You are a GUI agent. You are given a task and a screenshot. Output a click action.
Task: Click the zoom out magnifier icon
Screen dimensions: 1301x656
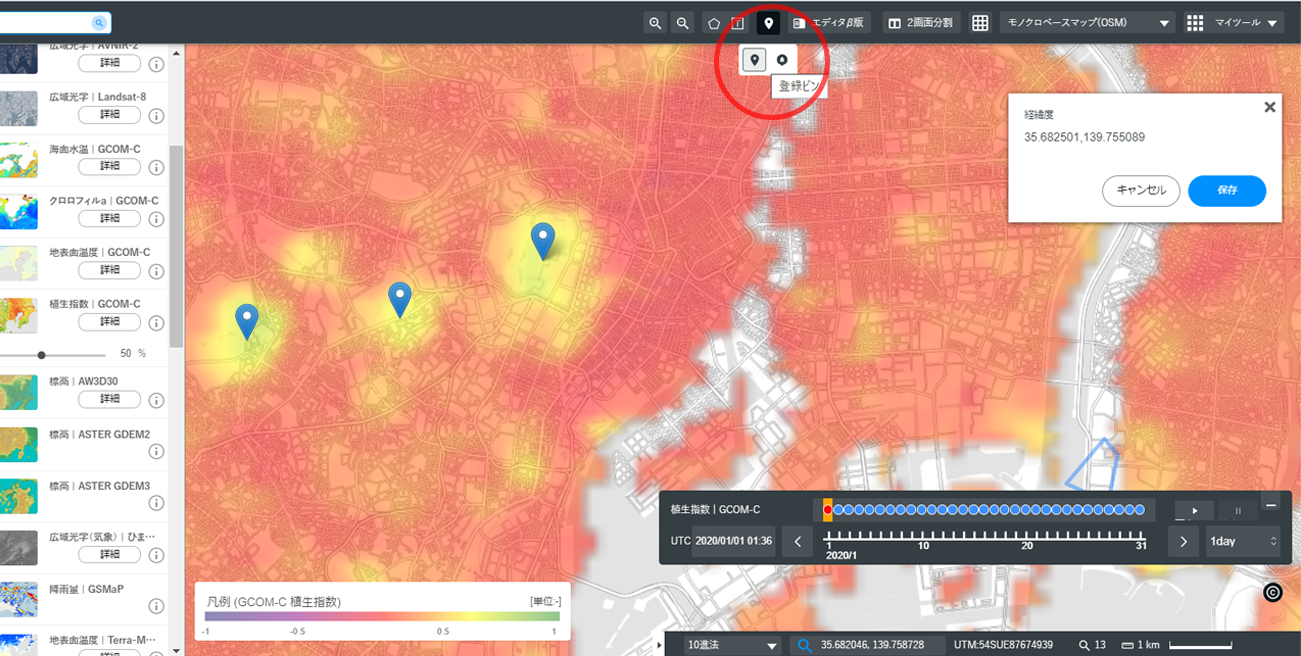pos(682,23)
